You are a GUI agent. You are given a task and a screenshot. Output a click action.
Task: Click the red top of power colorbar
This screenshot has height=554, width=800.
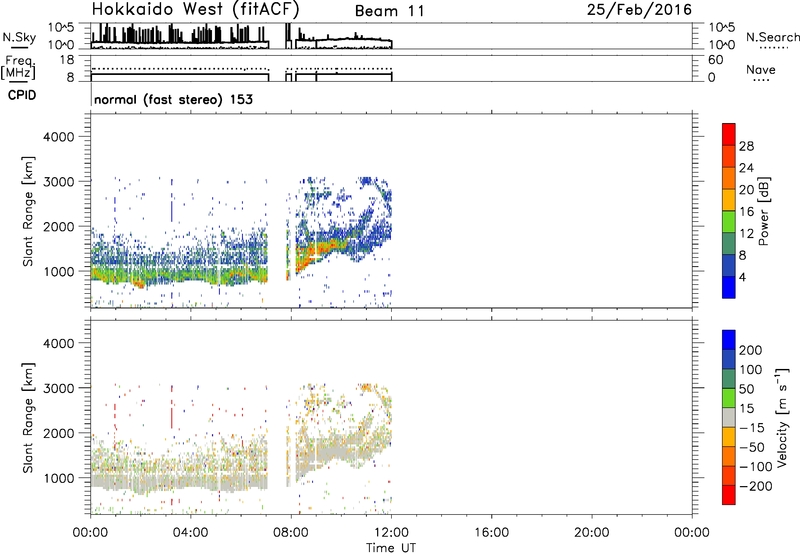(729, 135)
